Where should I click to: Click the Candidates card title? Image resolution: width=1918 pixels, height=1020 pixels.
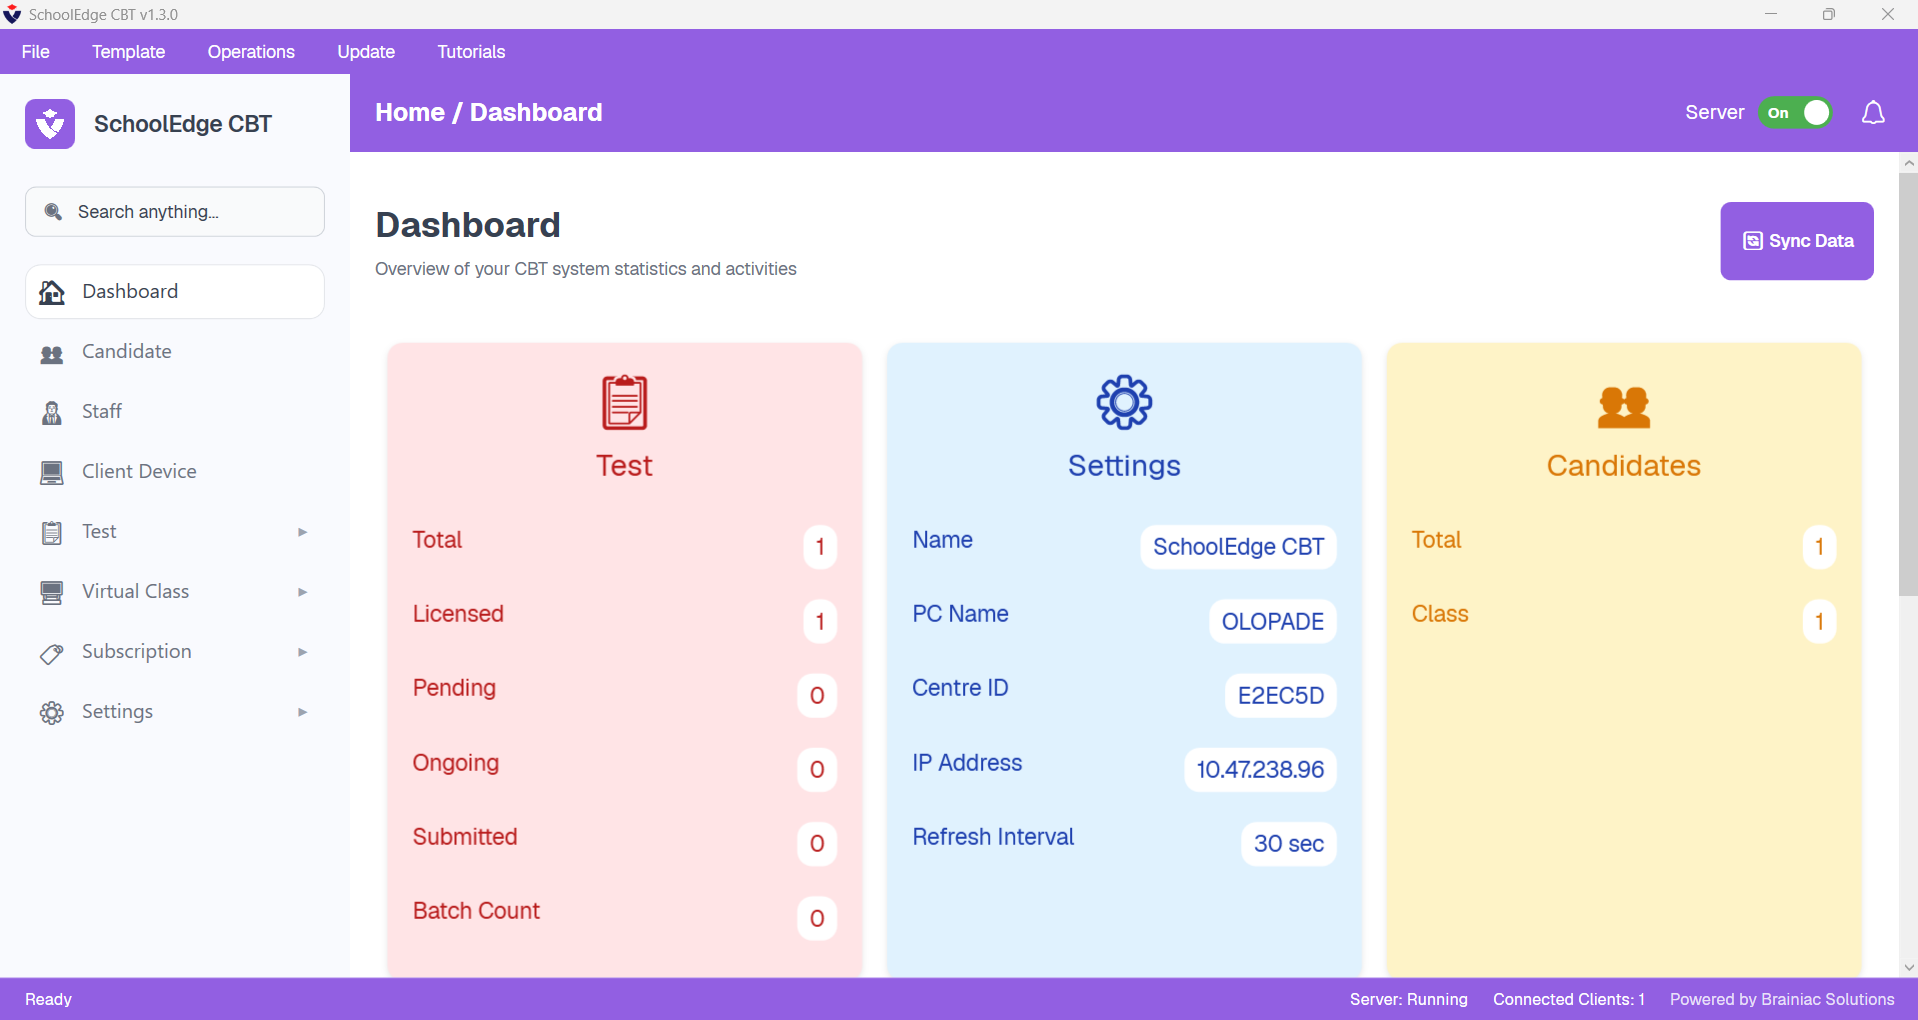point(1624,466)
